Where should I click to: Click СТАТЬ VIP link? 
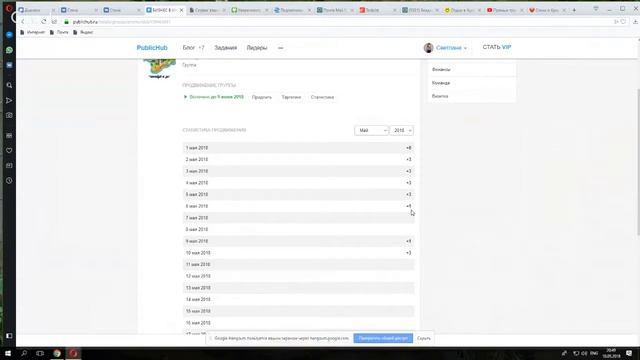coord(497,47)
